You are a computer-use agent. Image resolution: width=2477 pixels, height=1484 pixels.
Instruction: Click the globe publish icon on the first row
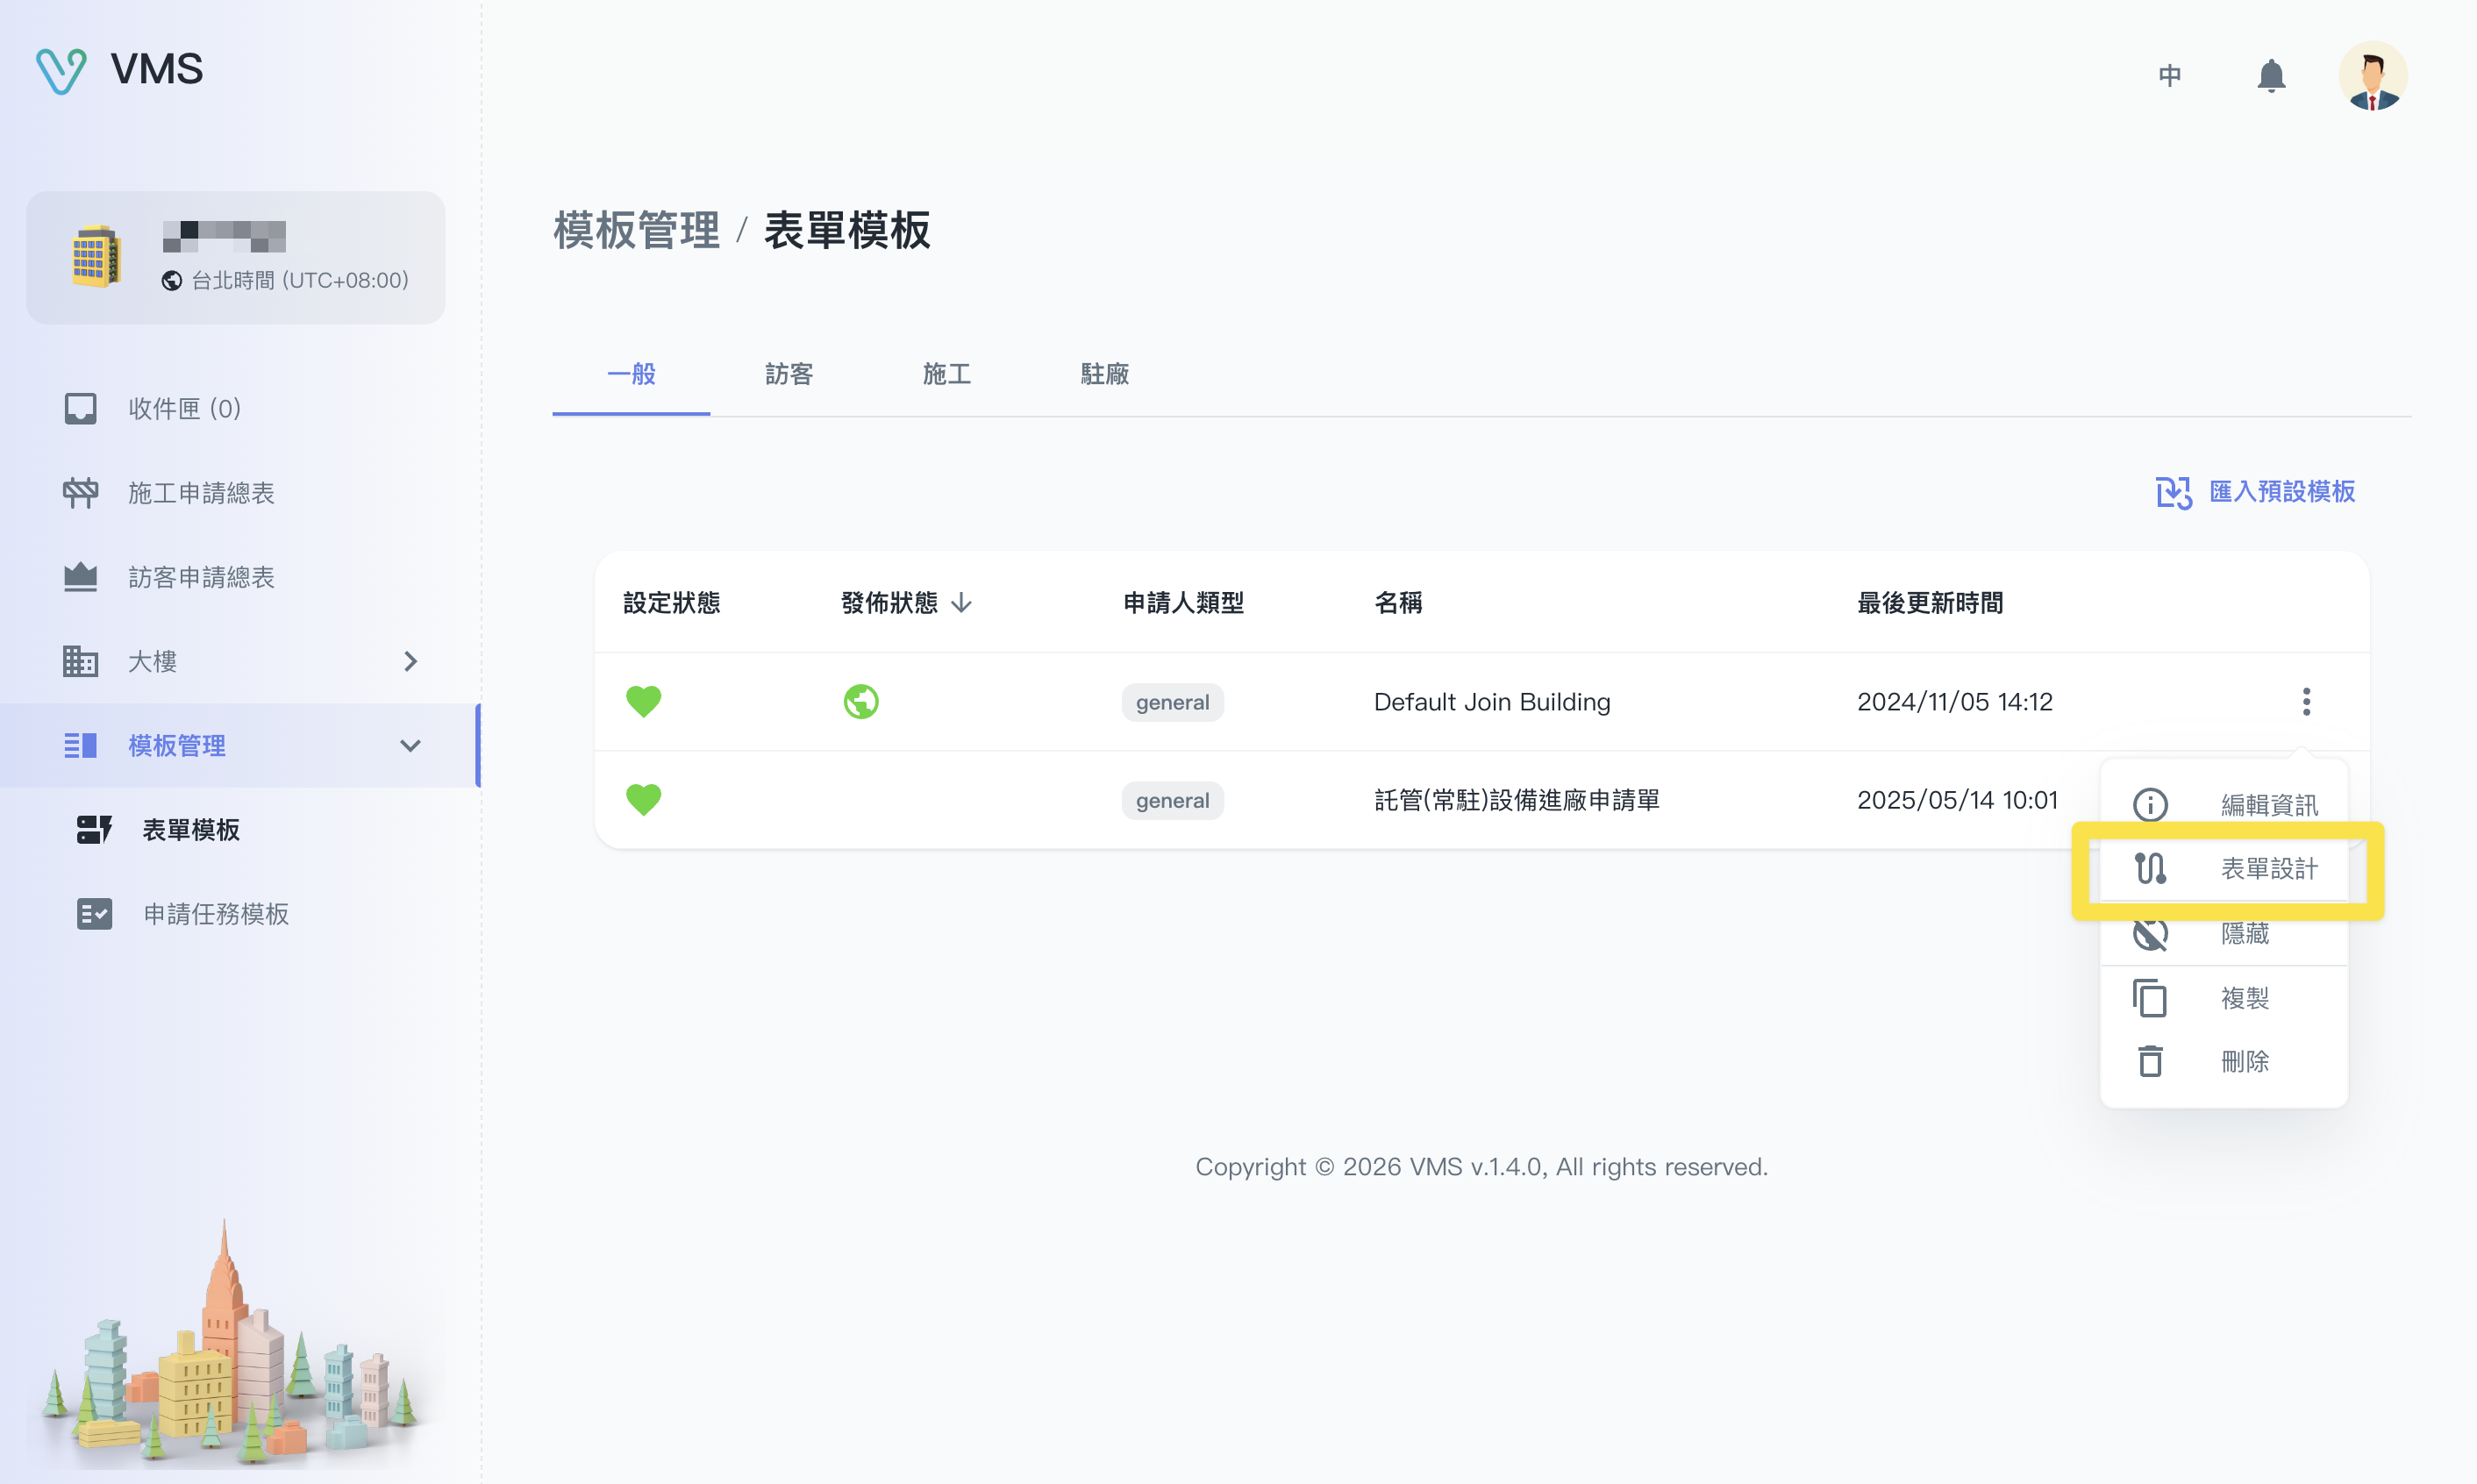(860, 701)
